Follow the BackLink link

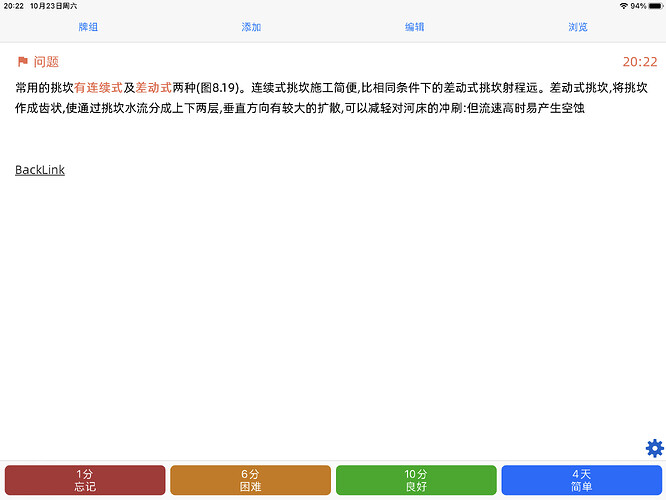pyautogui.click(x=40, y=170)
